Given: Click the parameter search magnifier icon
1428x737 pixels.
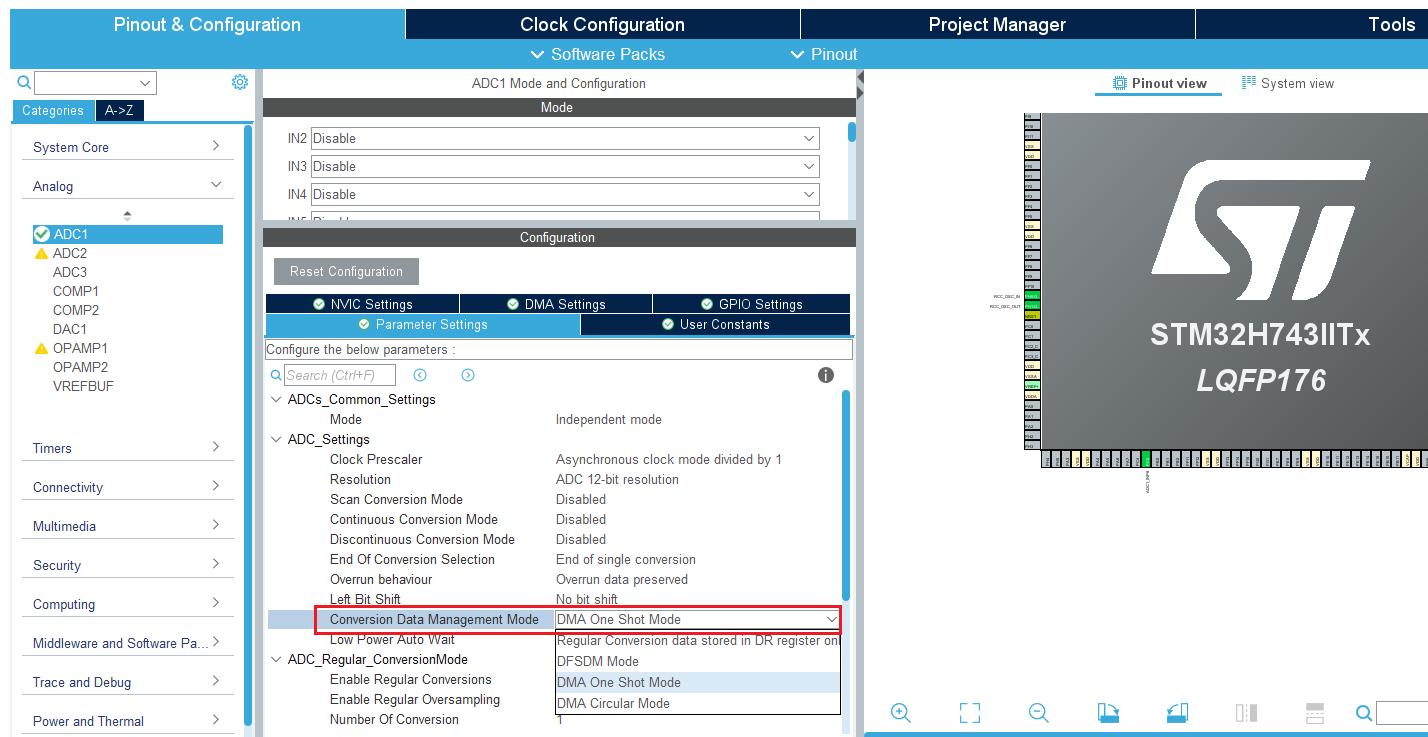Looking at the screenshot, I should click(276, 375).
